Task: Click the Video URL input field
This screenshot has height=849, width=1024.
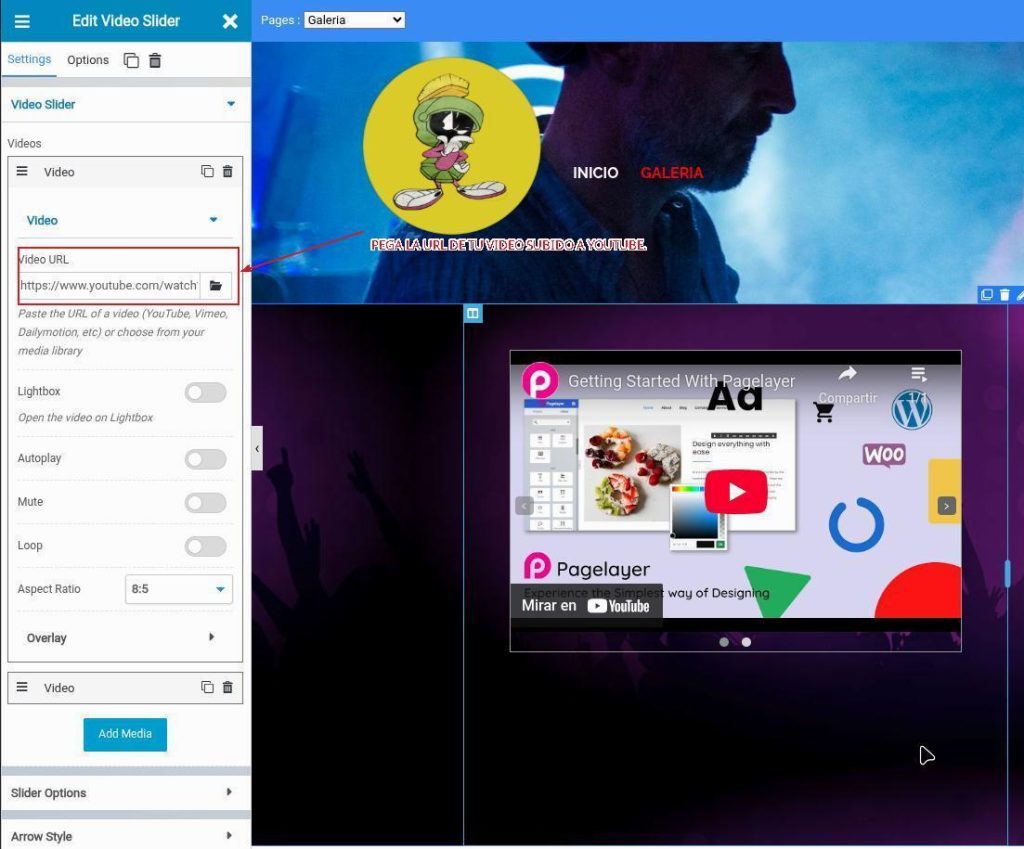Action: click(x=108, y=286)
